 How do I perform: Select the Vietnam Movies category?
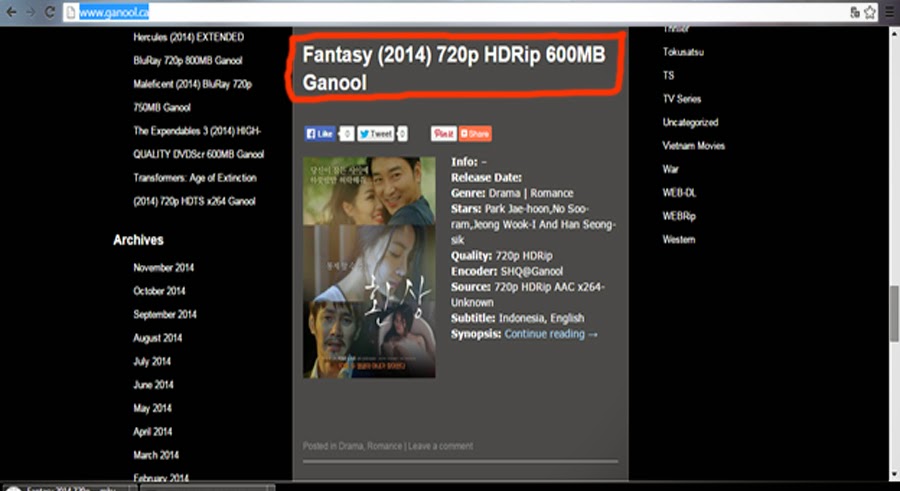point(693,146)
